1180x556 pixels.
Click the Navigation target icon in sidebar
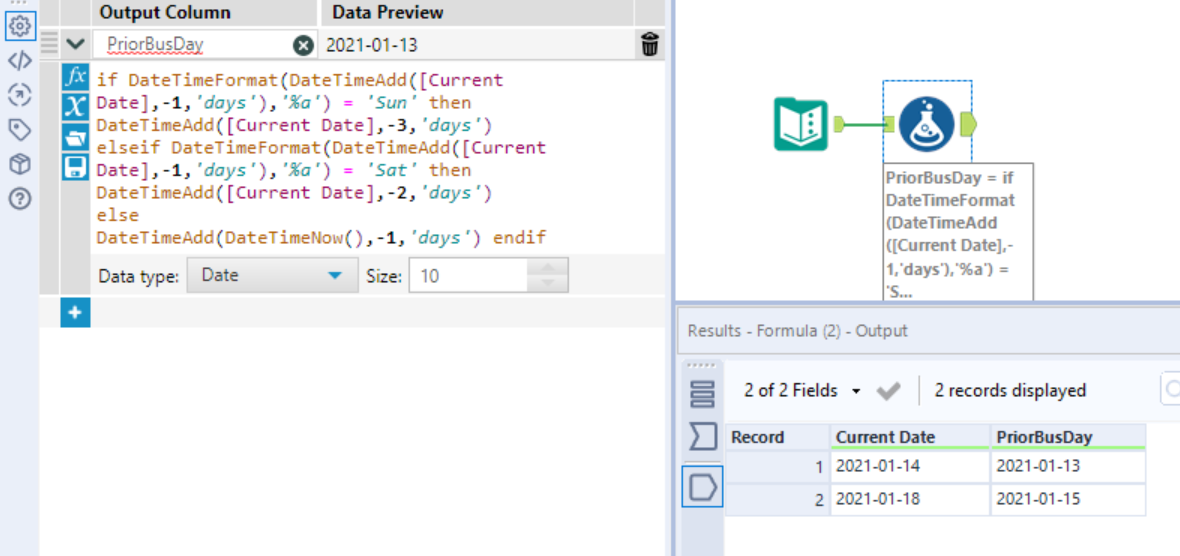coord(20,95)
